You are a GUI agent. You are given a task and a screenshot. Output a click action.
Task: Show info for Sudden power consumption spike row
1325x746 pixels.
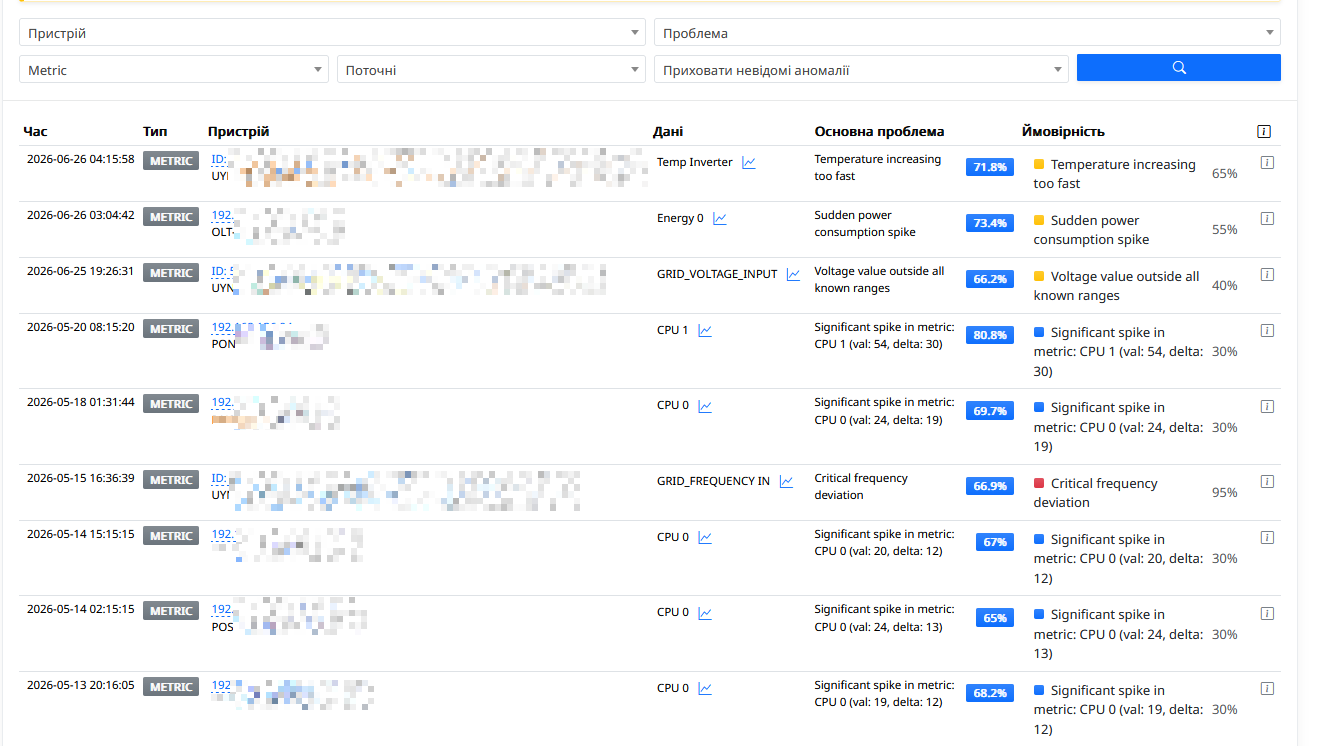pyautogui.click(x=1267, y=218)
